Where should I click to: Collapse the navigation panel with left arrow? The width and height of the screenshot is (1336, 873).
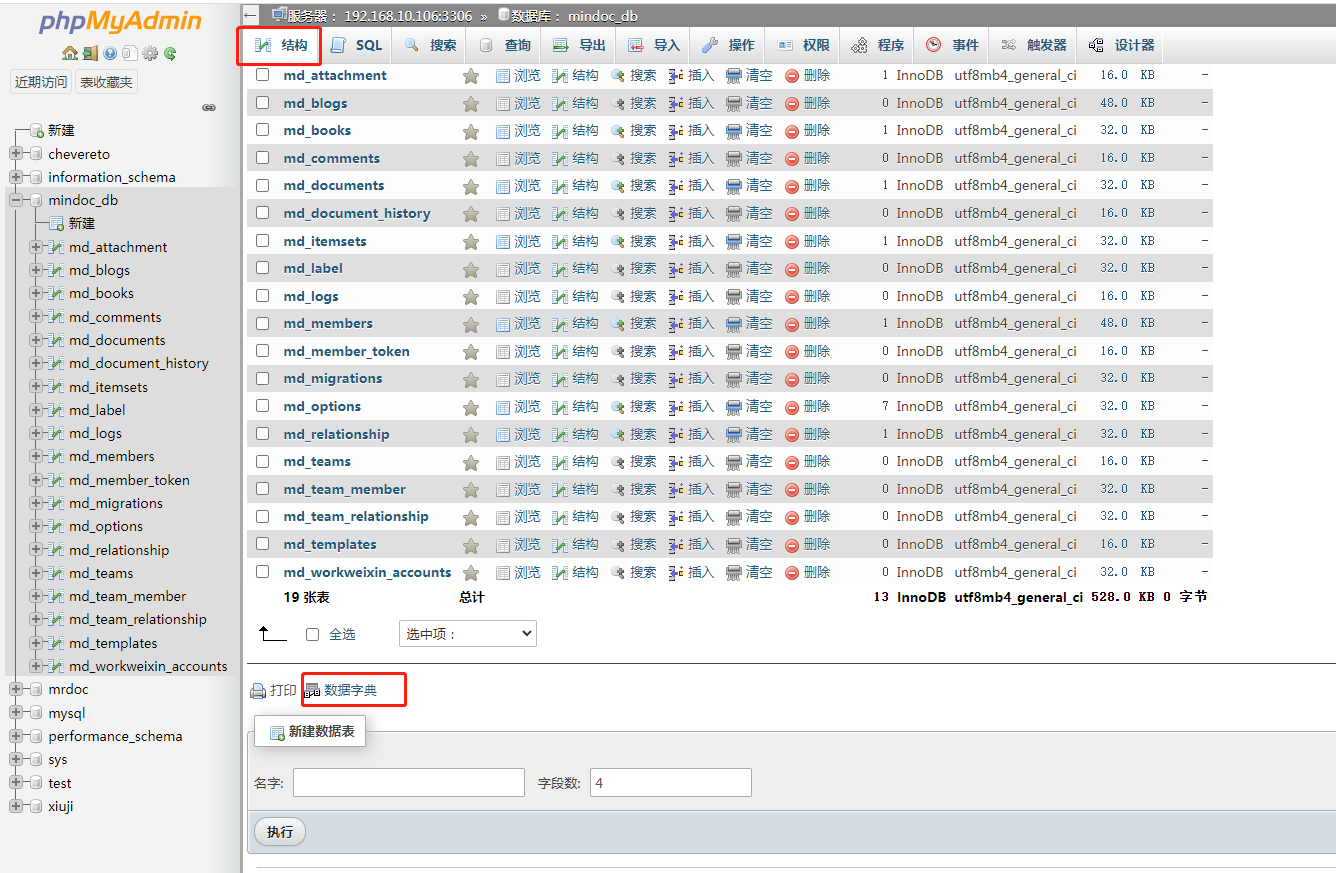point(251,15)
